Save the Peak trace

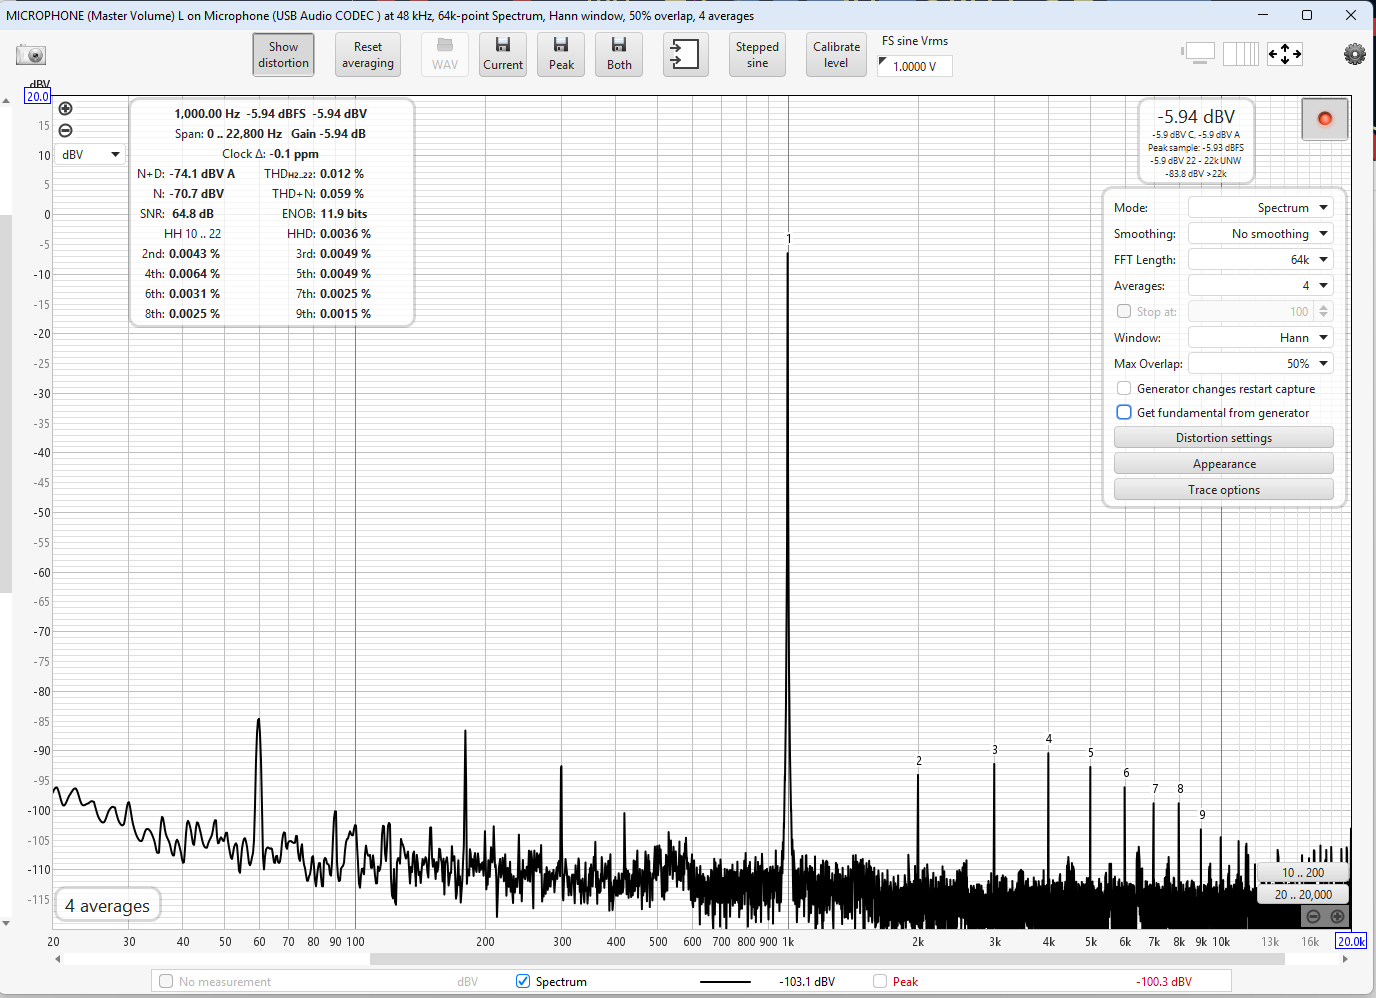coord(561,55)
